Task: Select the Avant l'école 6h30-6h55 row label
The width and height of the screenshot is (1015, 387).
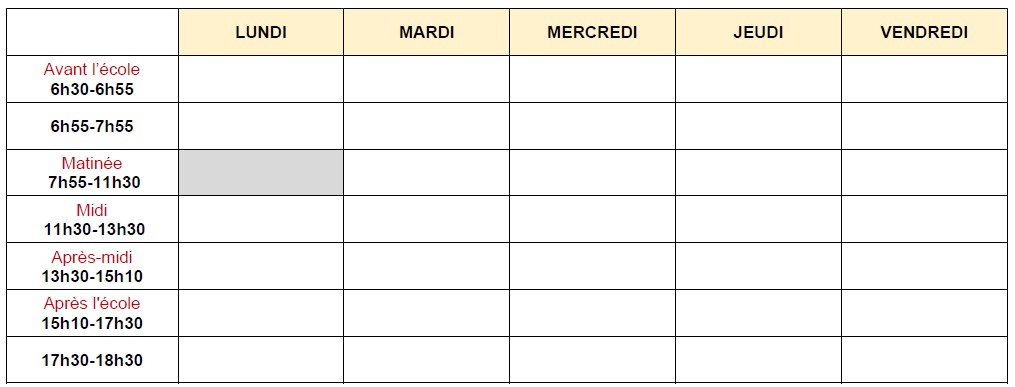Action: click(92, 79)
